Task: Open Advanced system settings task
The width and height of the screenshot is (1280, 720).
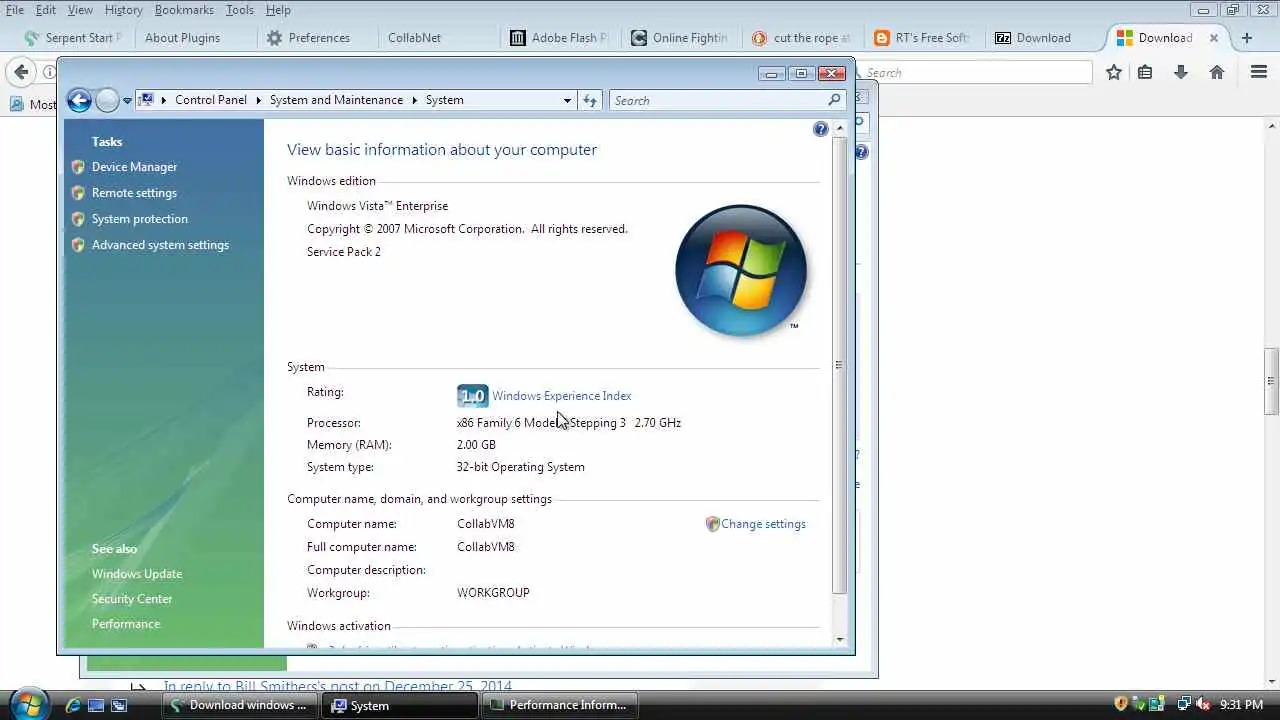Action: click(x=160, y=245)
